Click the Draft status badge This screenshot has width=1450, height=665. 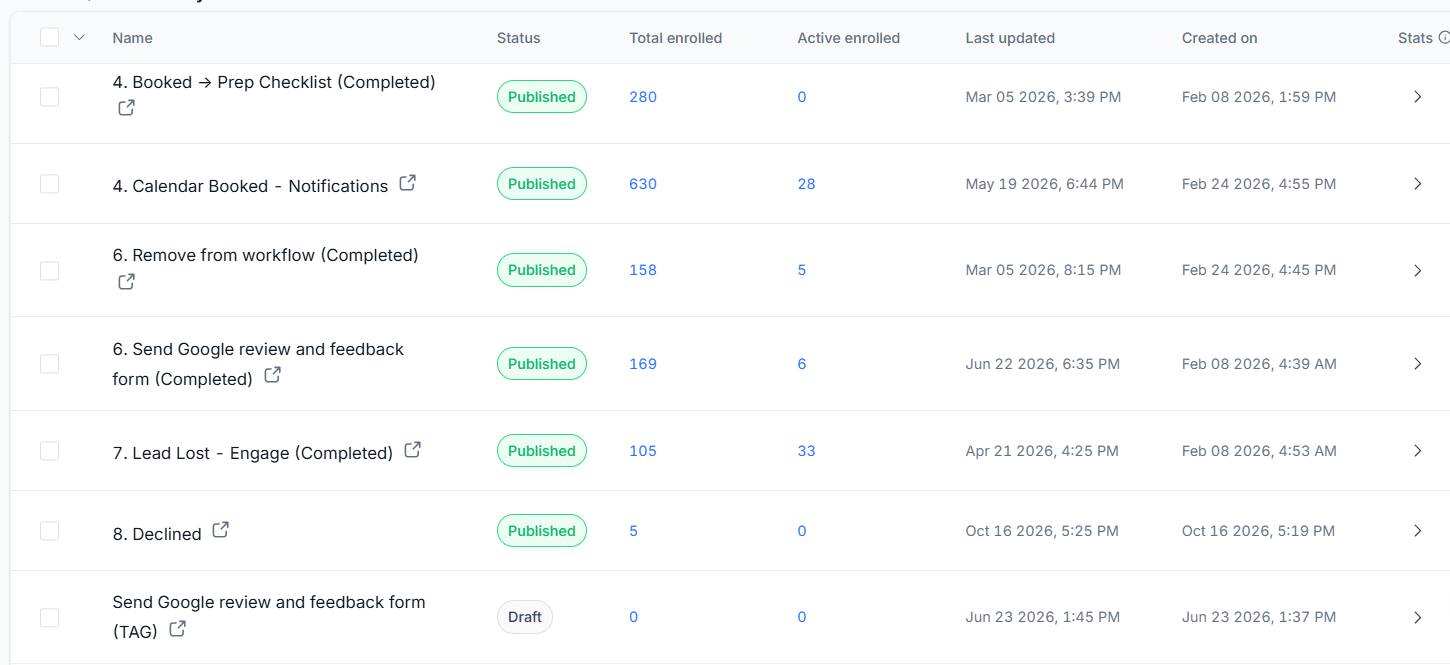pos(525,617)
